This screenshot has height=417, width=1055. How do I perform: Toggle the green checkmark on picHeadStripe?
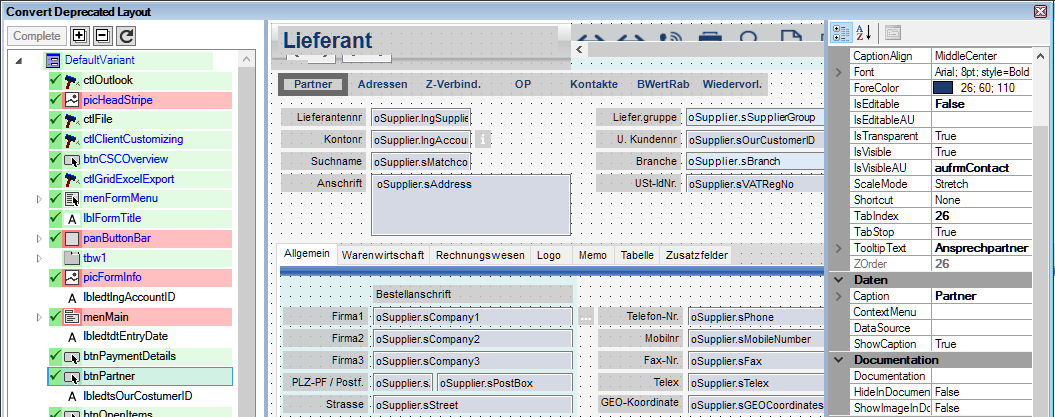coord(55,100)
